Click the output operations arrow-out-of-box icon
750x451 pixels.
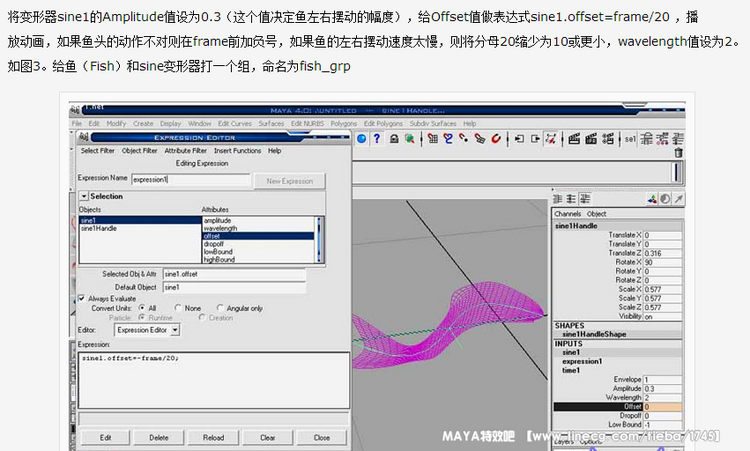535,139
